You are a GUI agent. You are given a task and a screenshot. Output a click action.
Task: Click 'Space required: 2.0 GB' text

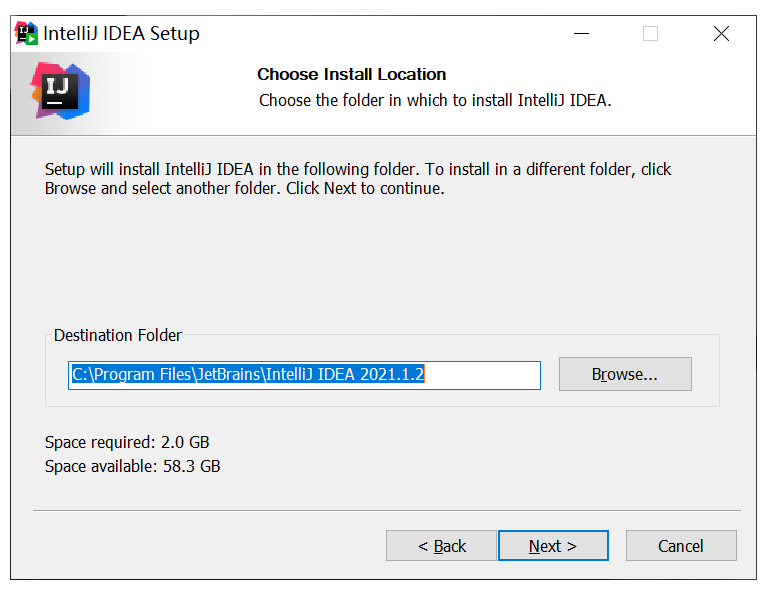pos(127,442)
